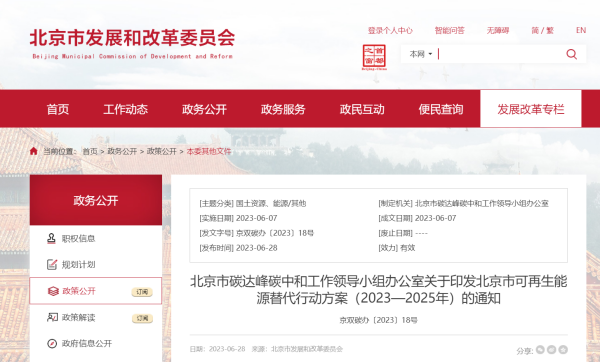The image size is (600, 362).
Task: Click the red Capital Window seal logo
Action: pos(374,57)
